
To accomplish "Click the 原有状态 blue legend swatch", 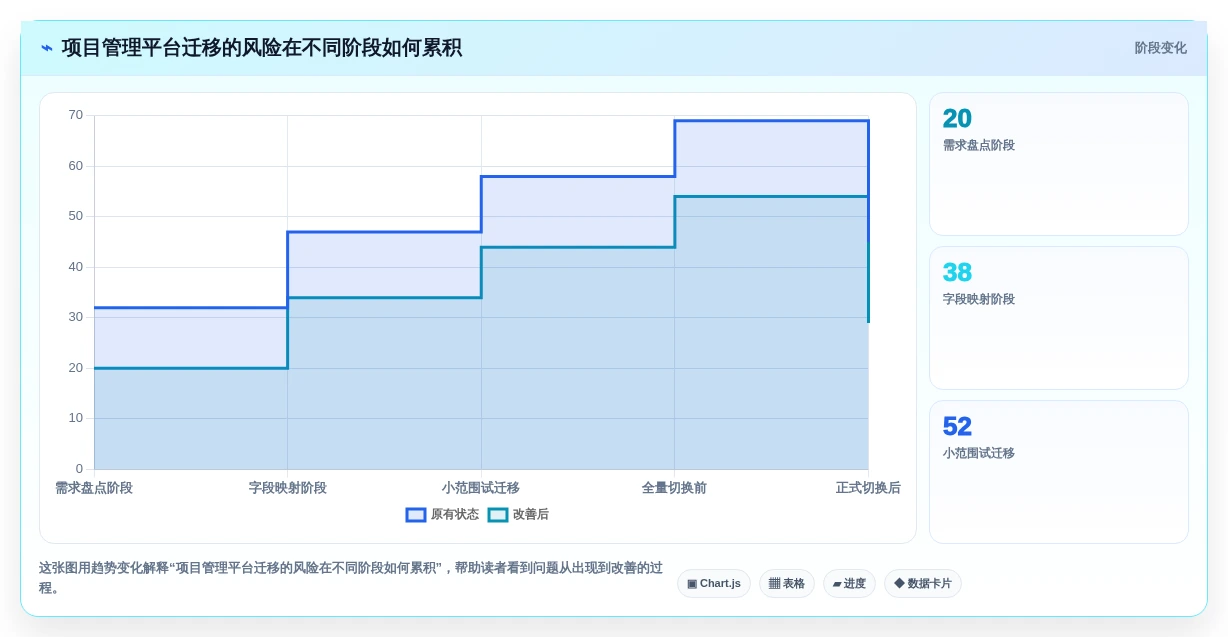I will pyautogui.click(x=416, y=515).
